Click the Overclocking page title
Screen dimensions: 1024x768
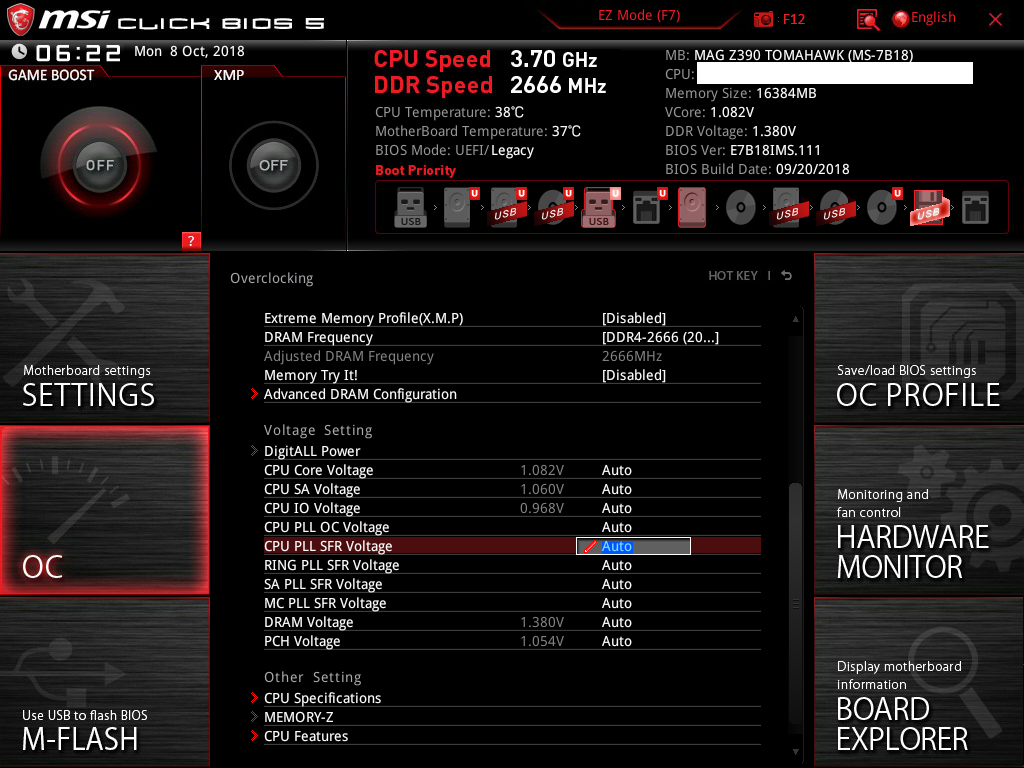272,278
